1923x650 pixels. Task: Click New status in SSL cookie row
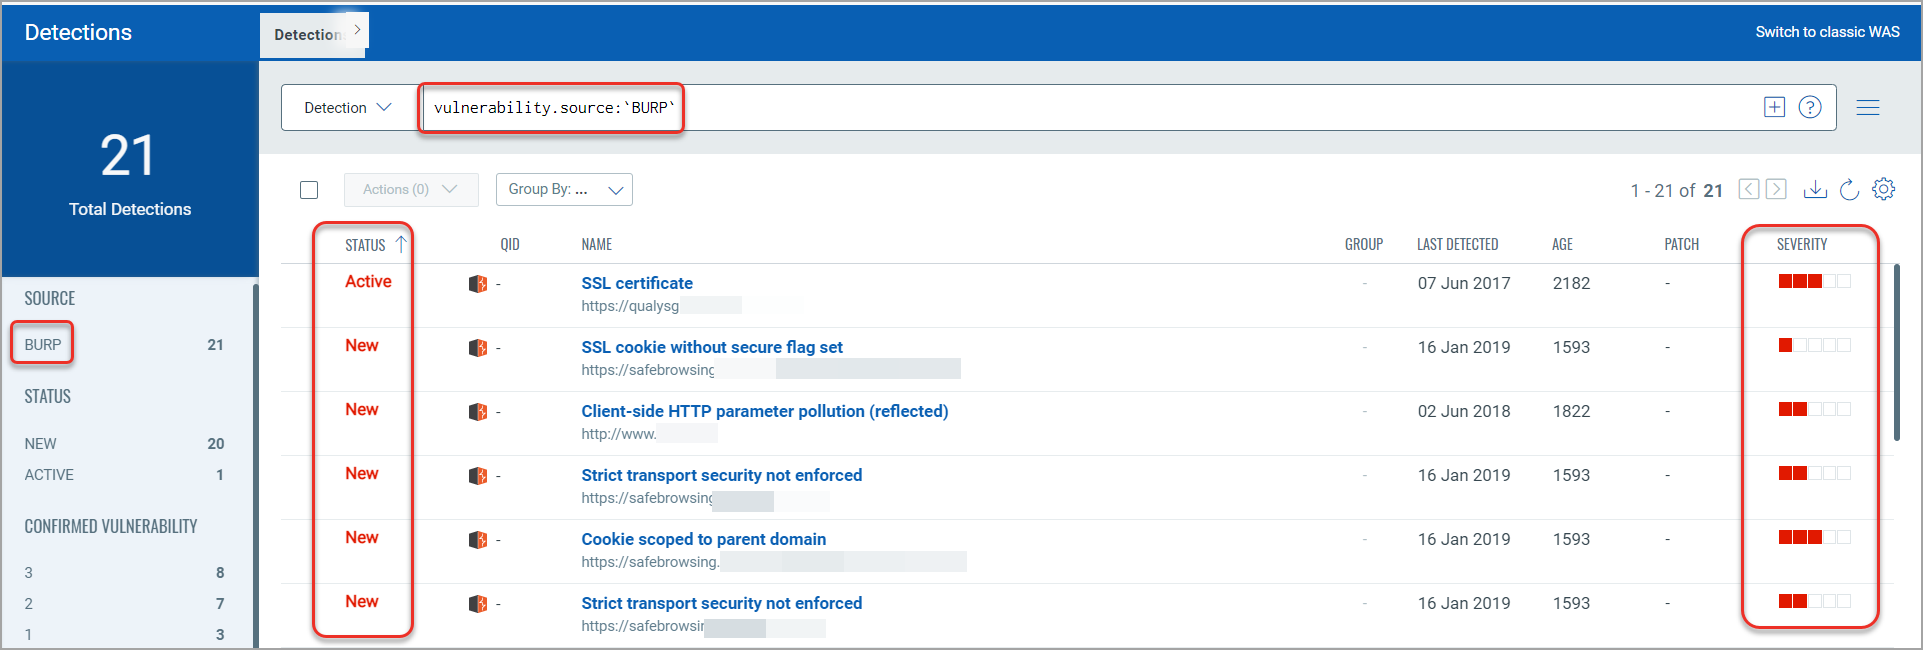(362, 345)
